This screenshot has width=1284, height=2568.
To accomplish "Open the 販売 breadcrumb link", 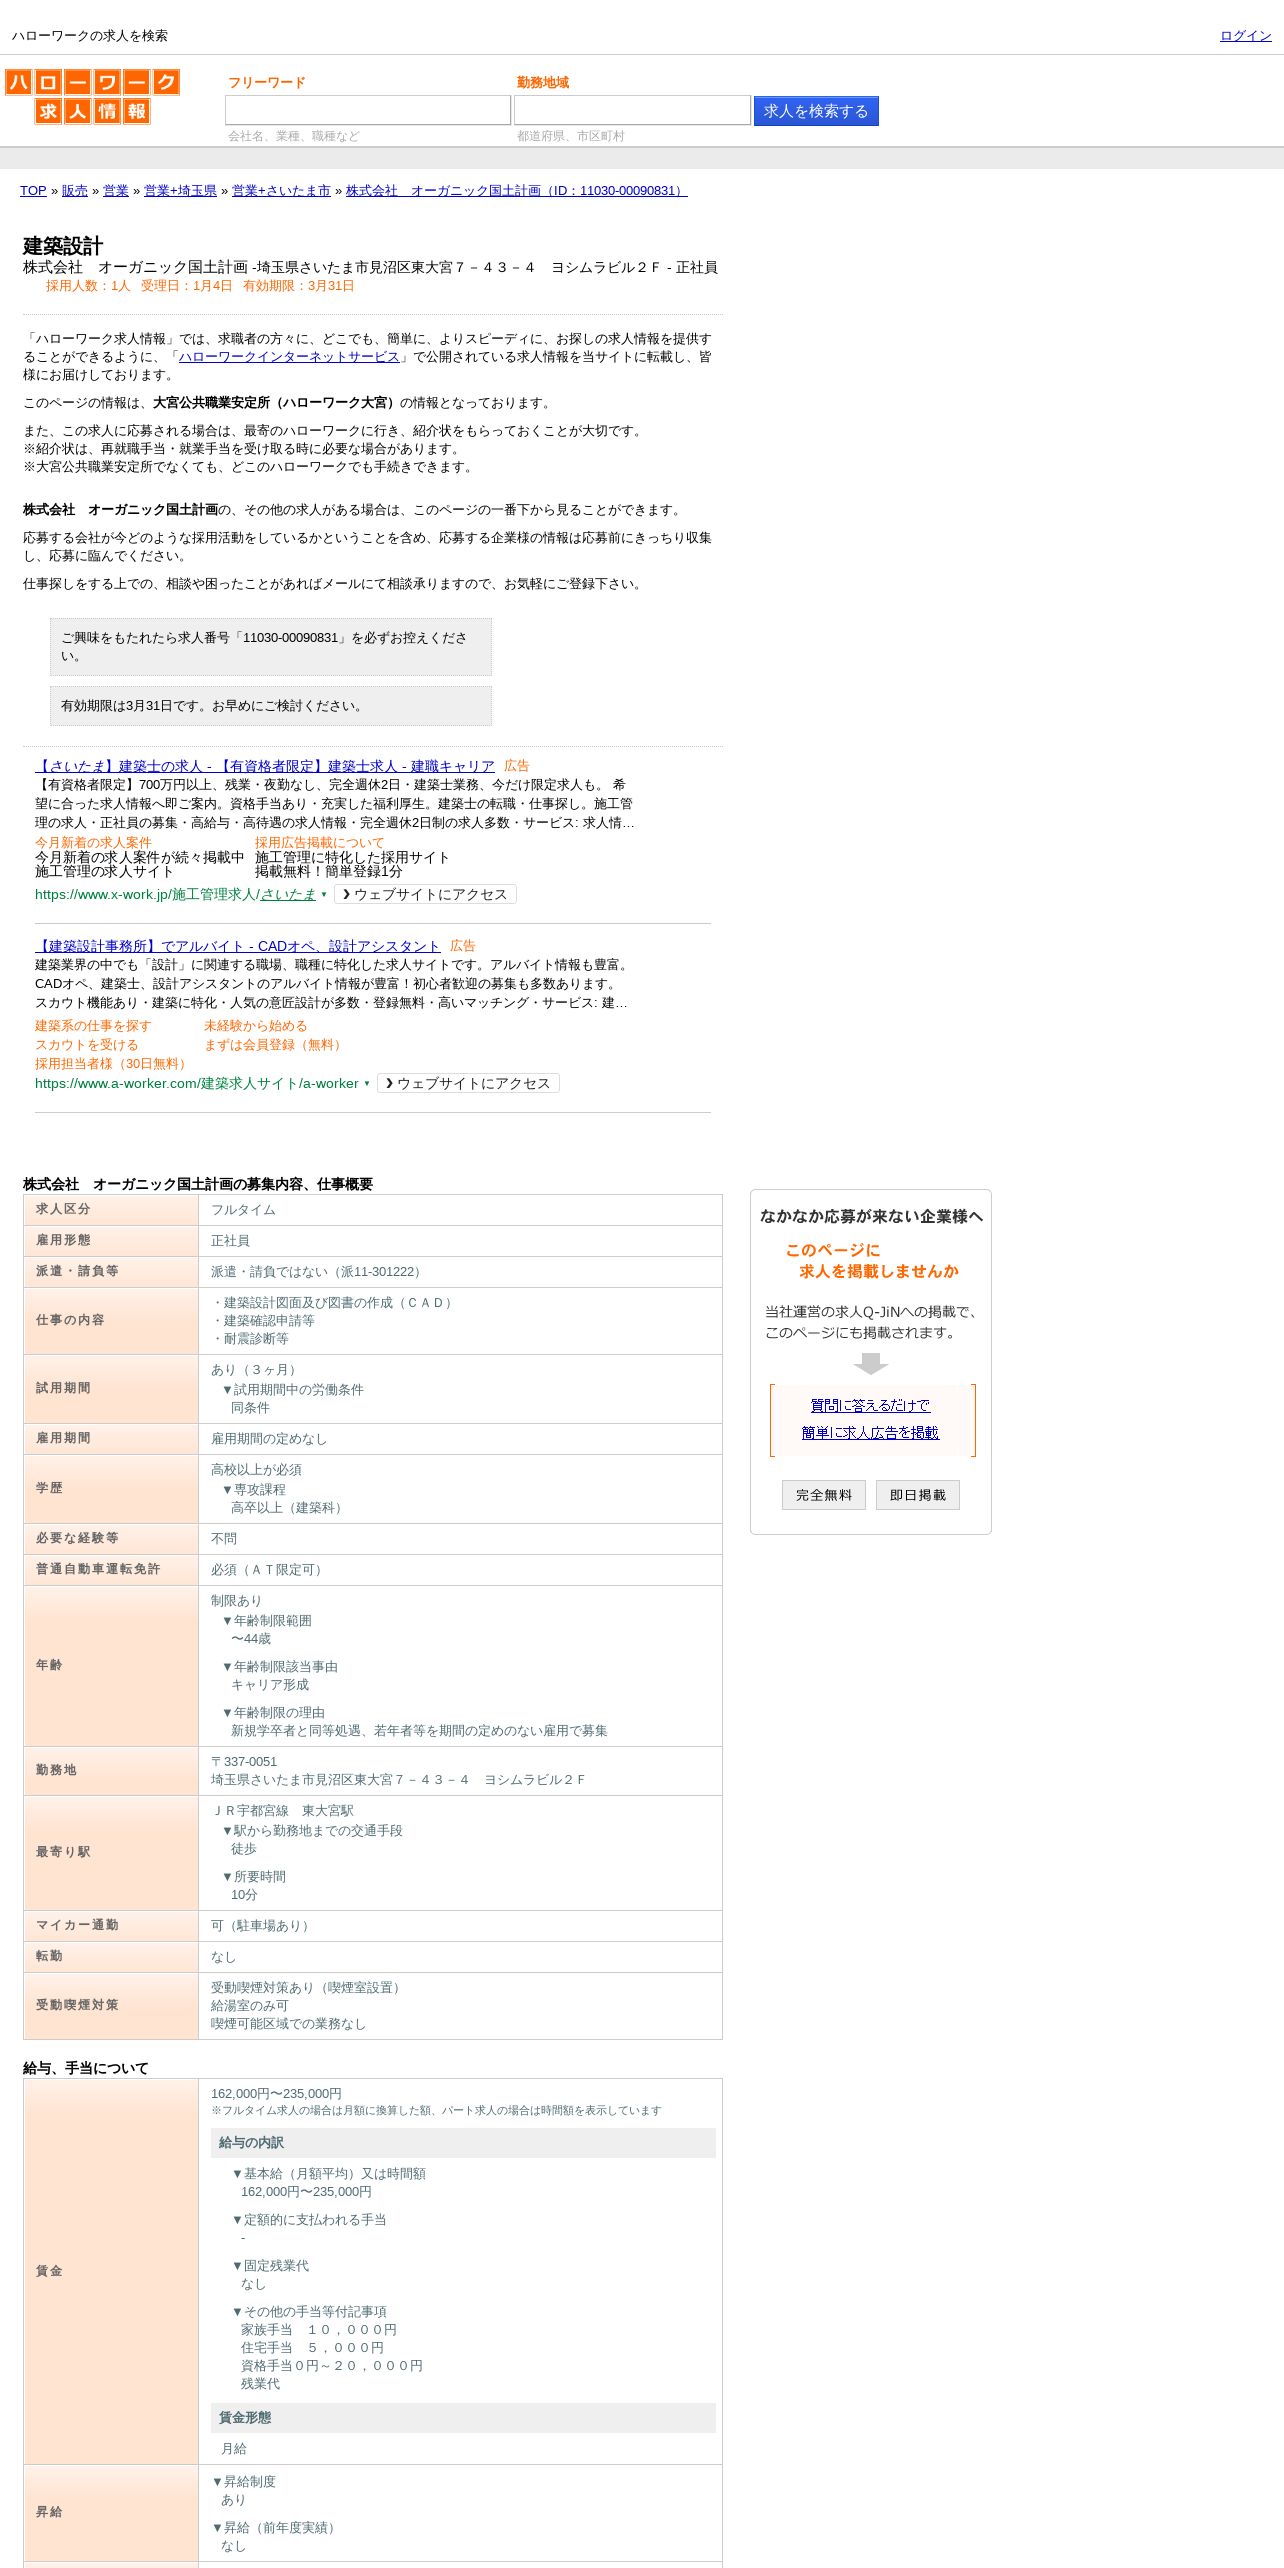I will [75, 191].
